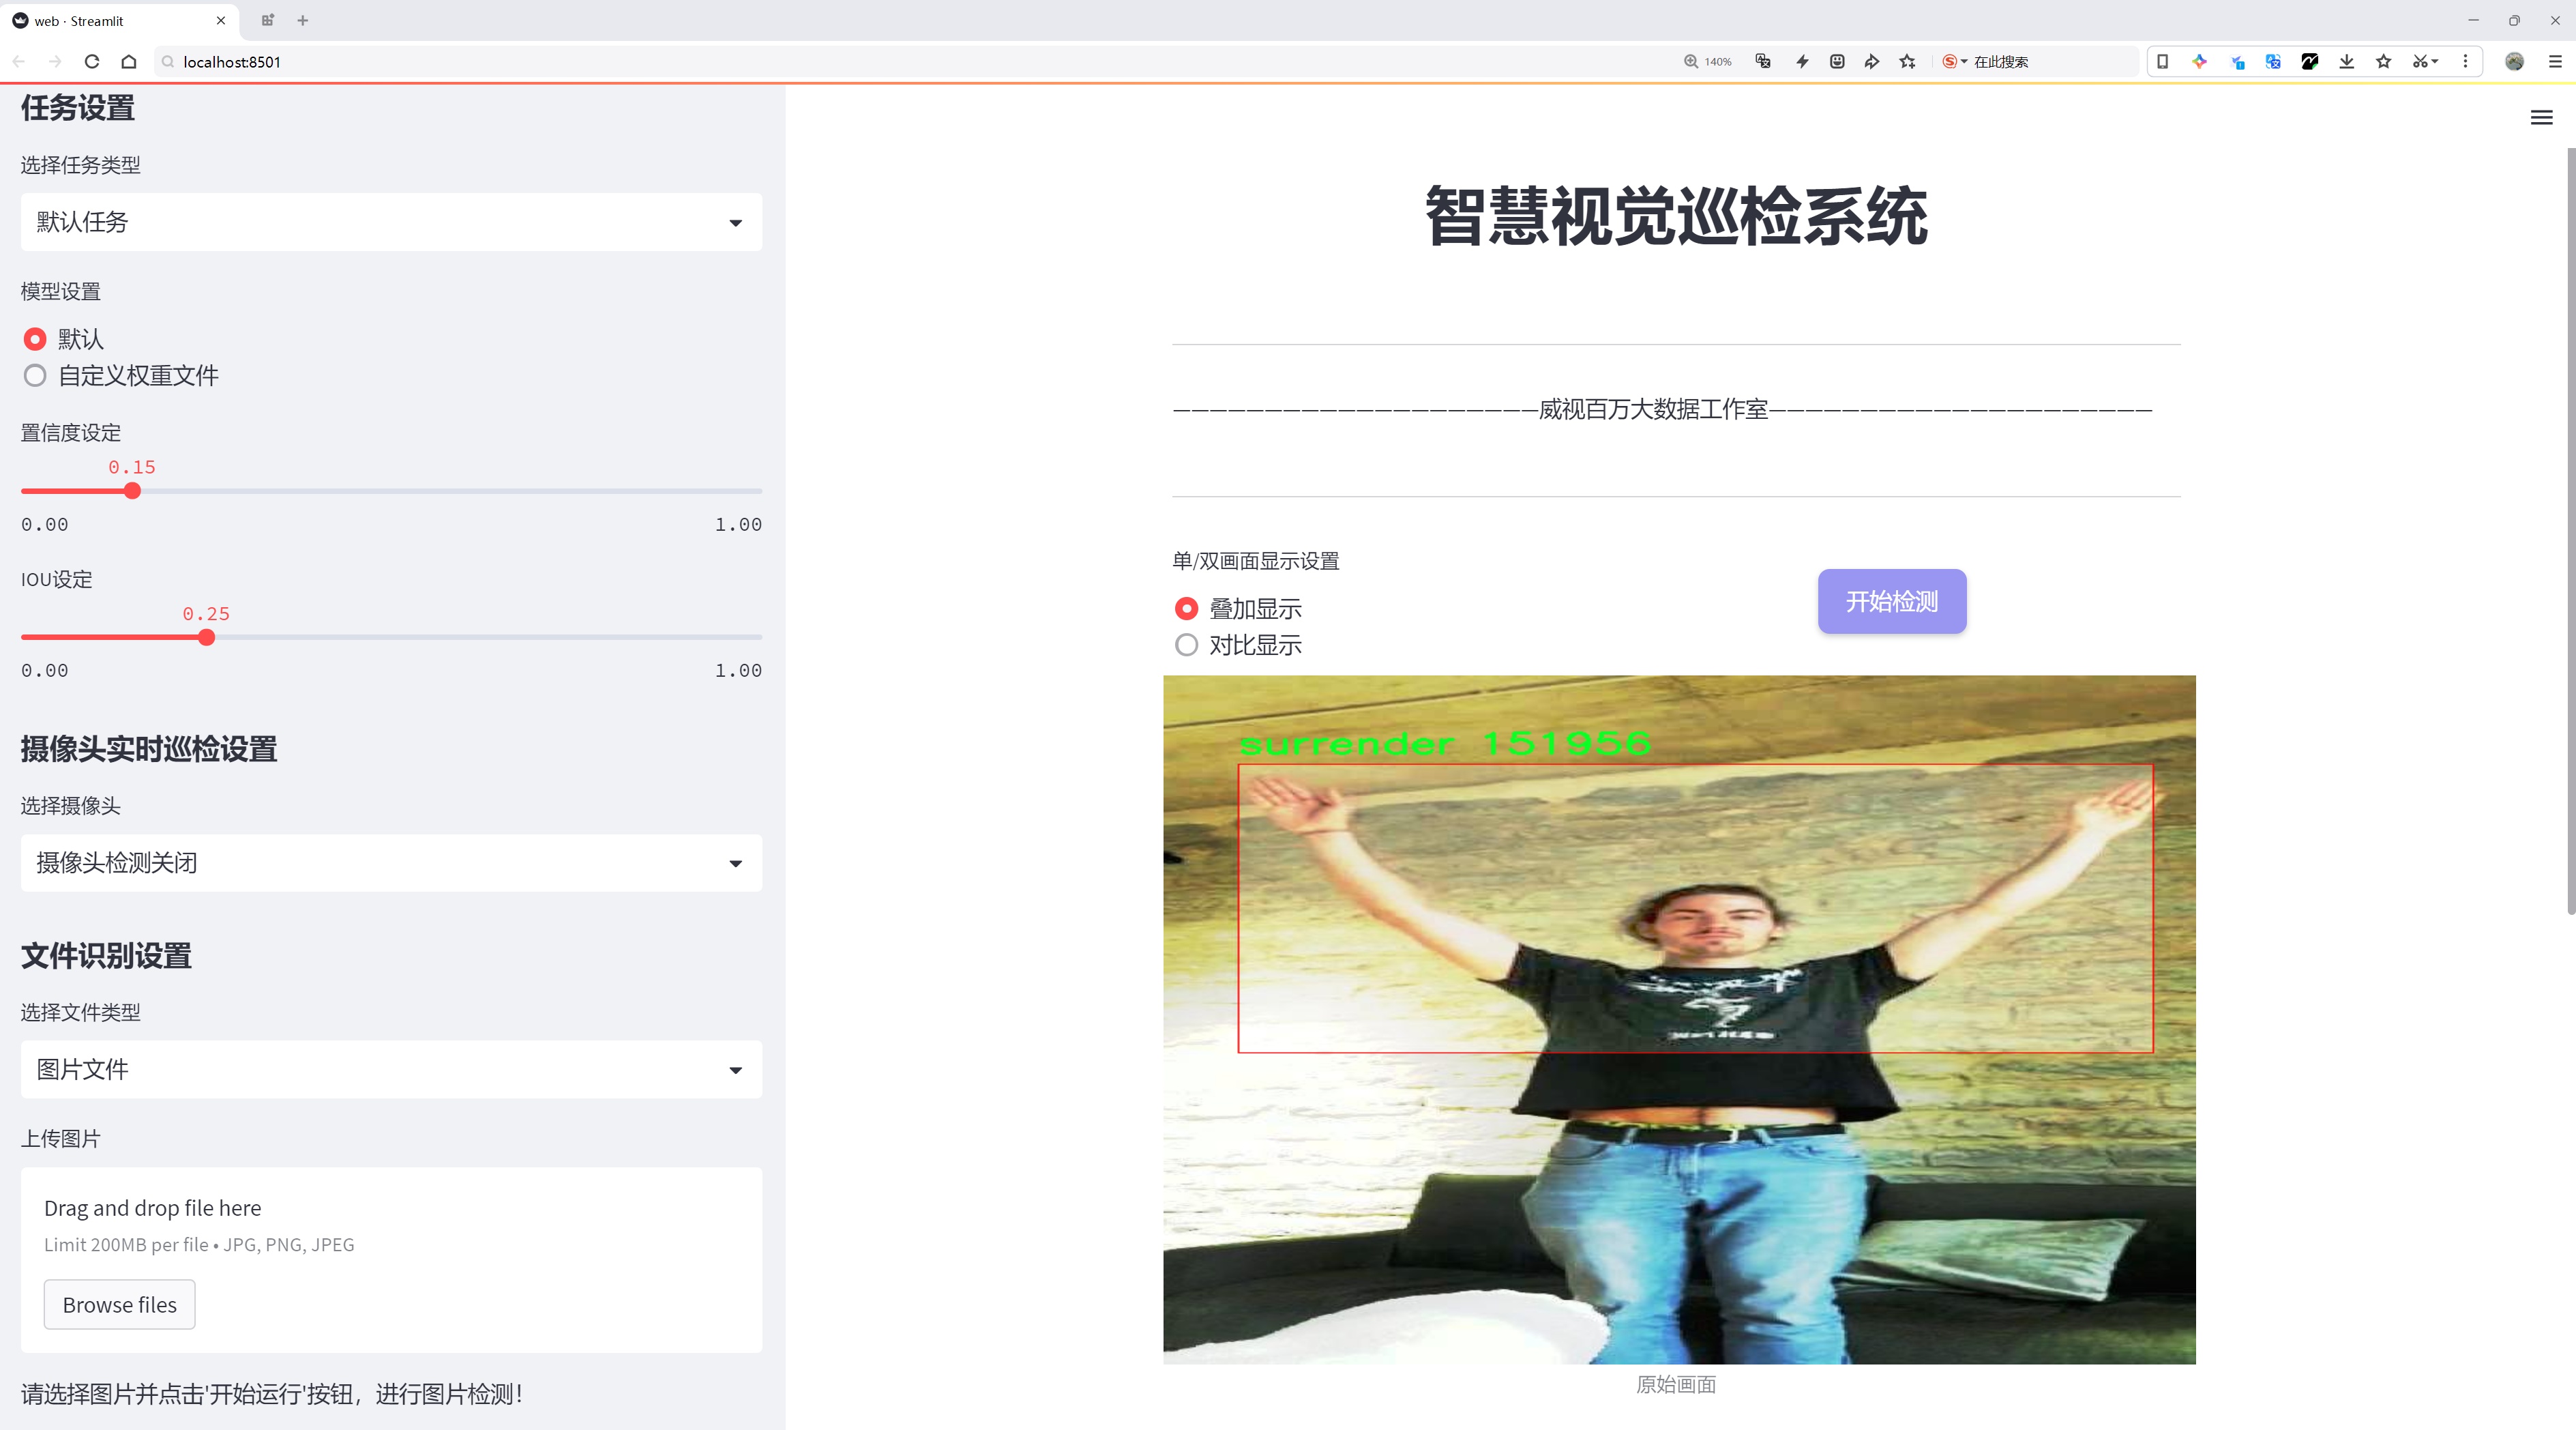The image size is (2576, 1430).
Task: Open a new browser tab
Action: coord(303,20)
